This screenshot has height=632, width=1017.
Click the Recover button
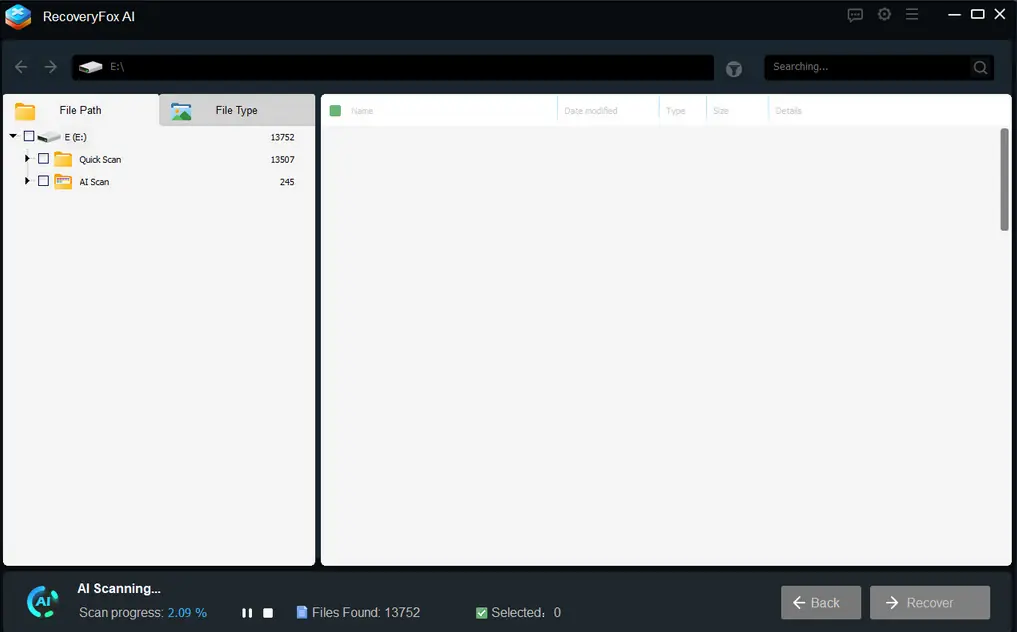point(929,603)
